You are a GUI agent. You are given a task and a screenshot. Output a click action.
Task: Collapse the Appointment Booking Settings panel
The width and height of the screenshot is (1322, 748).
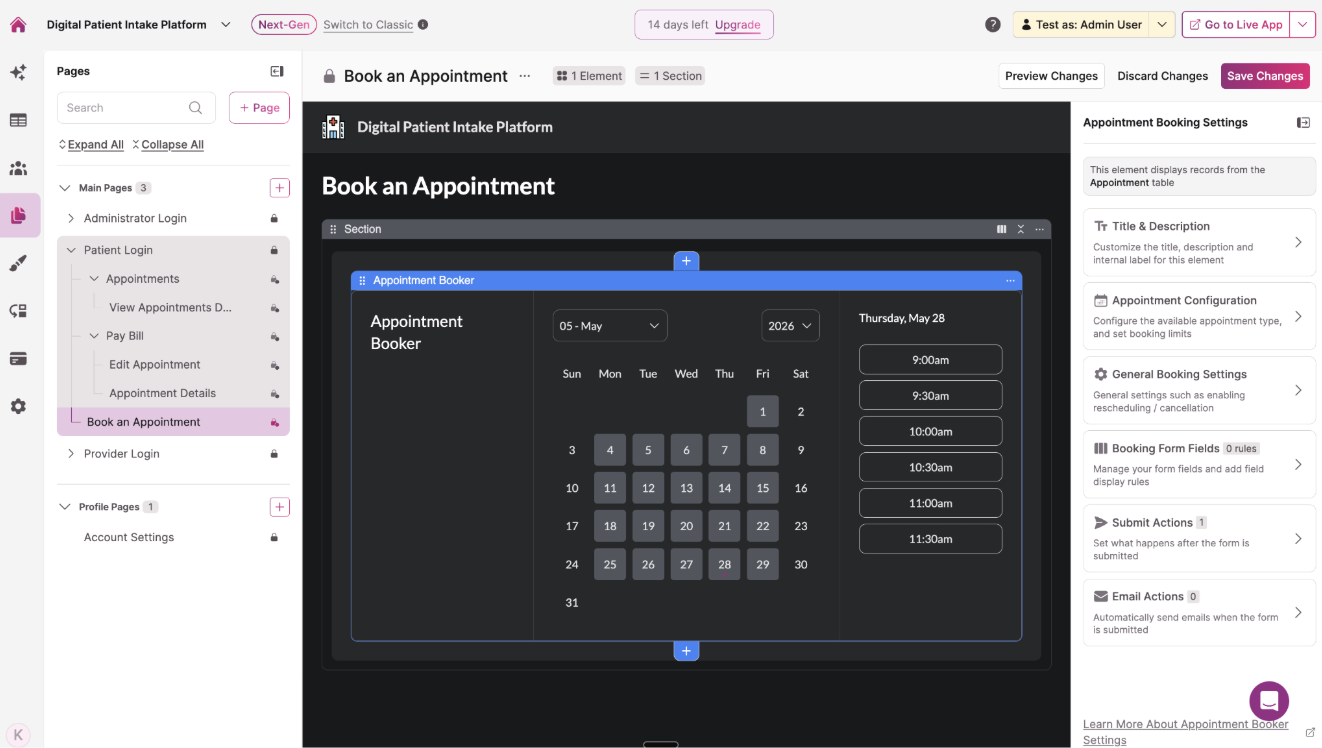point(1303,122)
